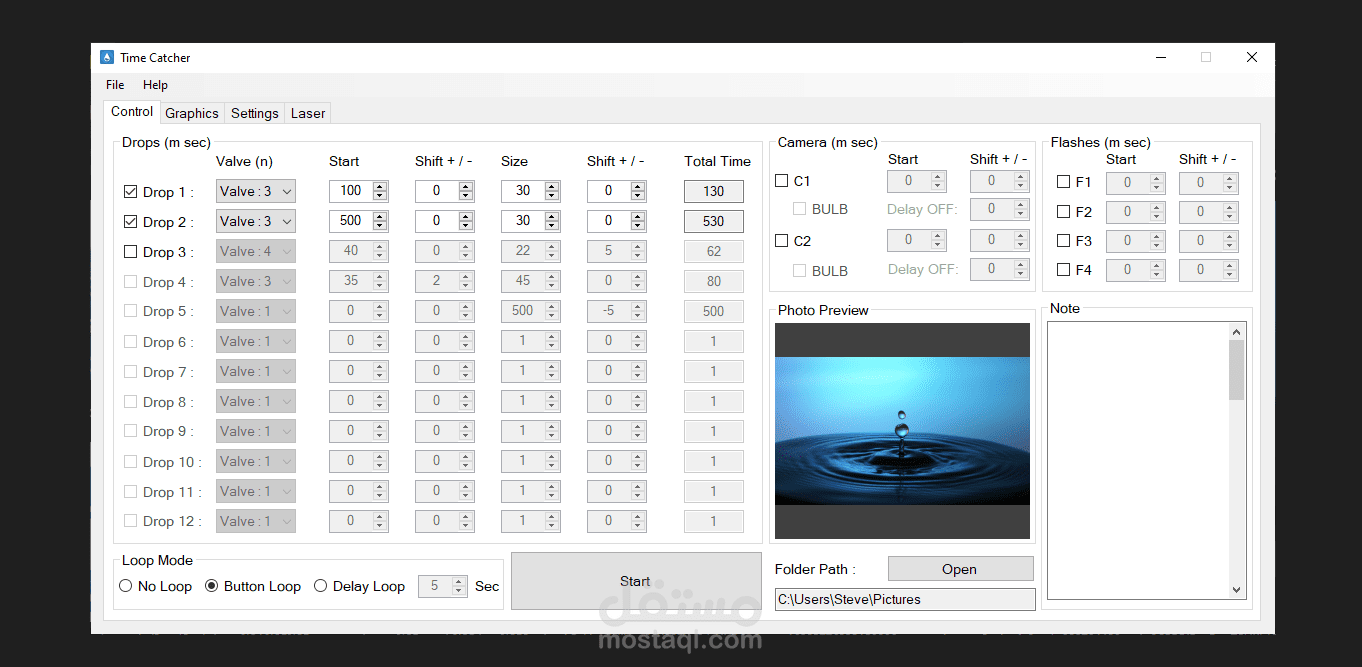Switch to the Graphics tab
This screenshot has height=667, width=1362.
[x=192, y=113]
